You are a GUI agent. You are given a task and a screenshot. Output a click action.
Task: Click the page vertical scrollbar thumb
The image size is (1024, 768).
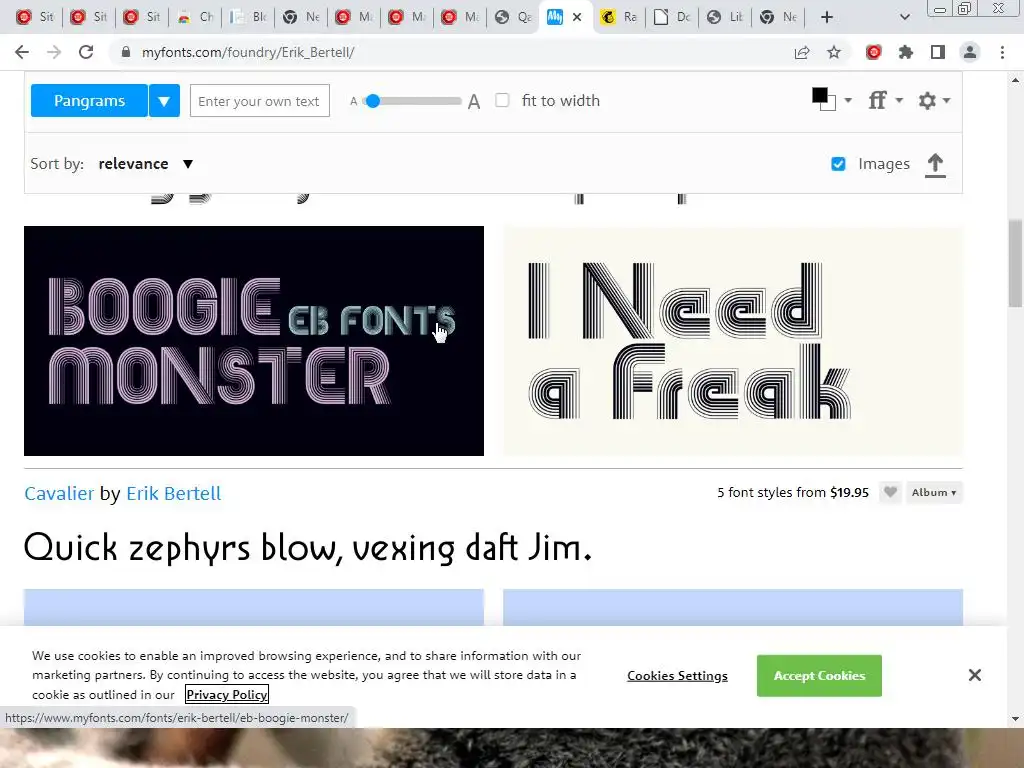pos(1015,263)
